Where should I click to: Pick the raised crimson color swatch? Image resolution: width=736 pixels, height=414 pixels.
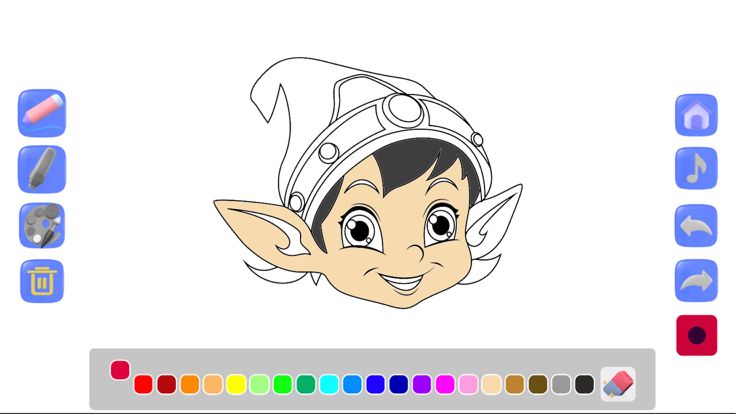point(120,370)
